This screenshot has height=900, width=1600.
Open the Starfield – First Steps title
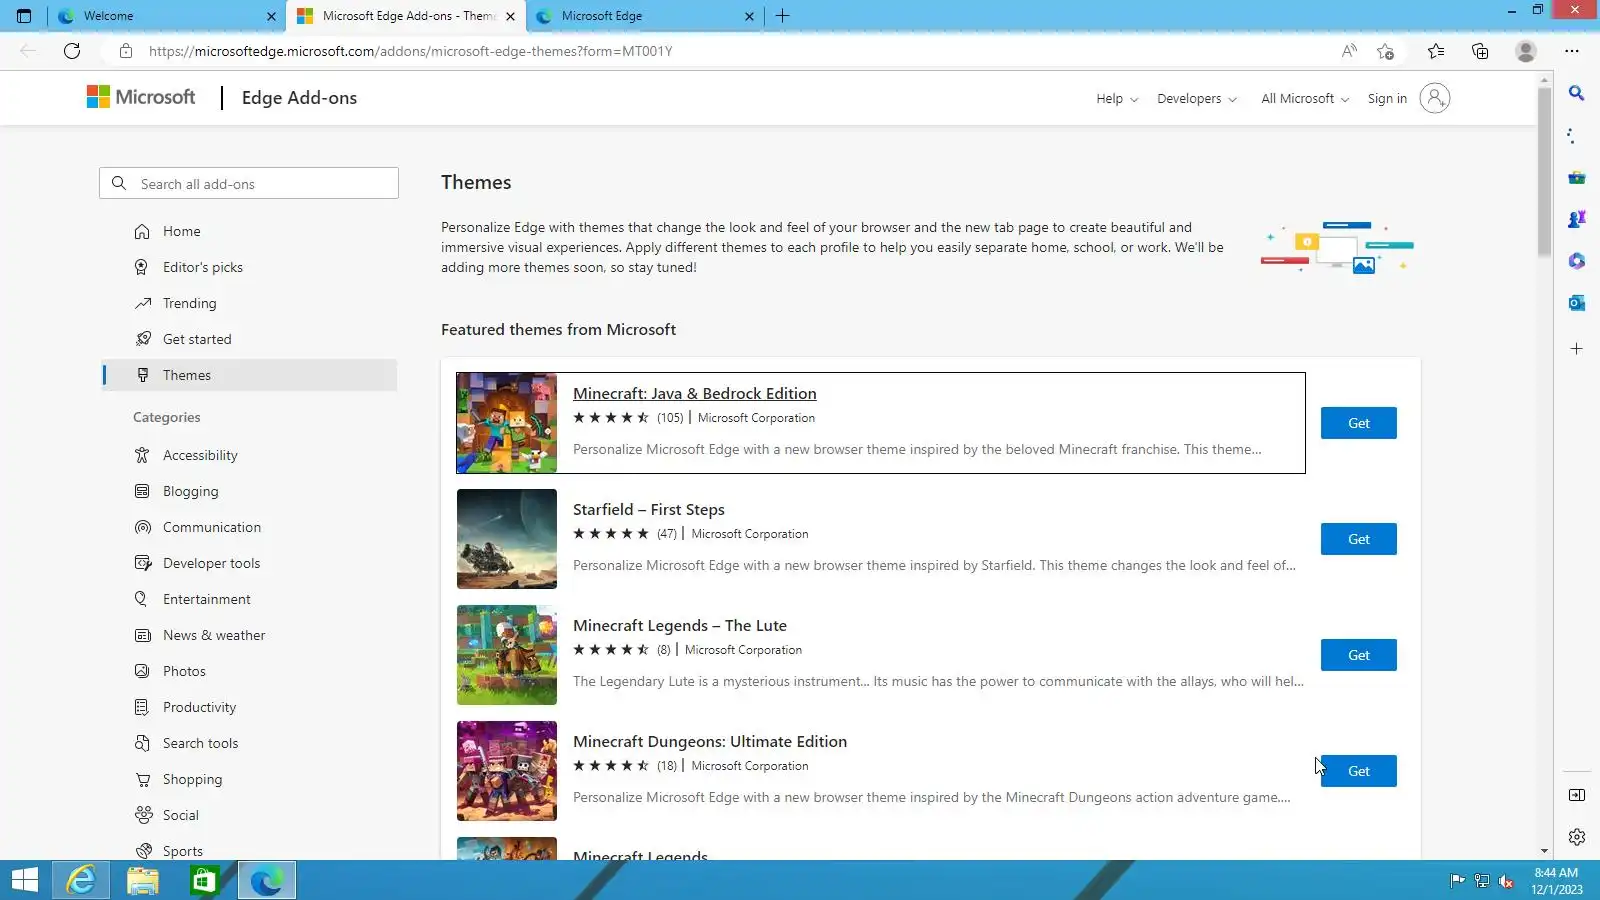[x=649, y=510]
